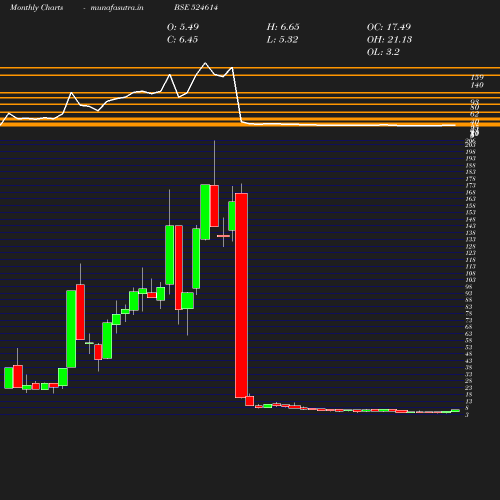Click the '63' price axis label

469,334
